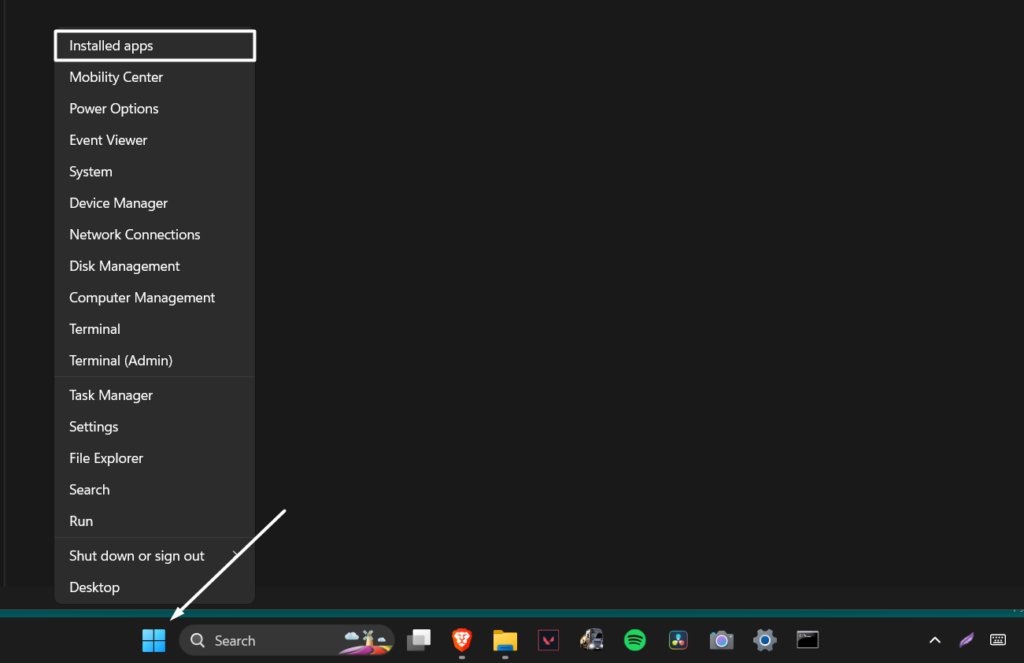
Task: Click the Windows Start button
Action: click(153, 640)
